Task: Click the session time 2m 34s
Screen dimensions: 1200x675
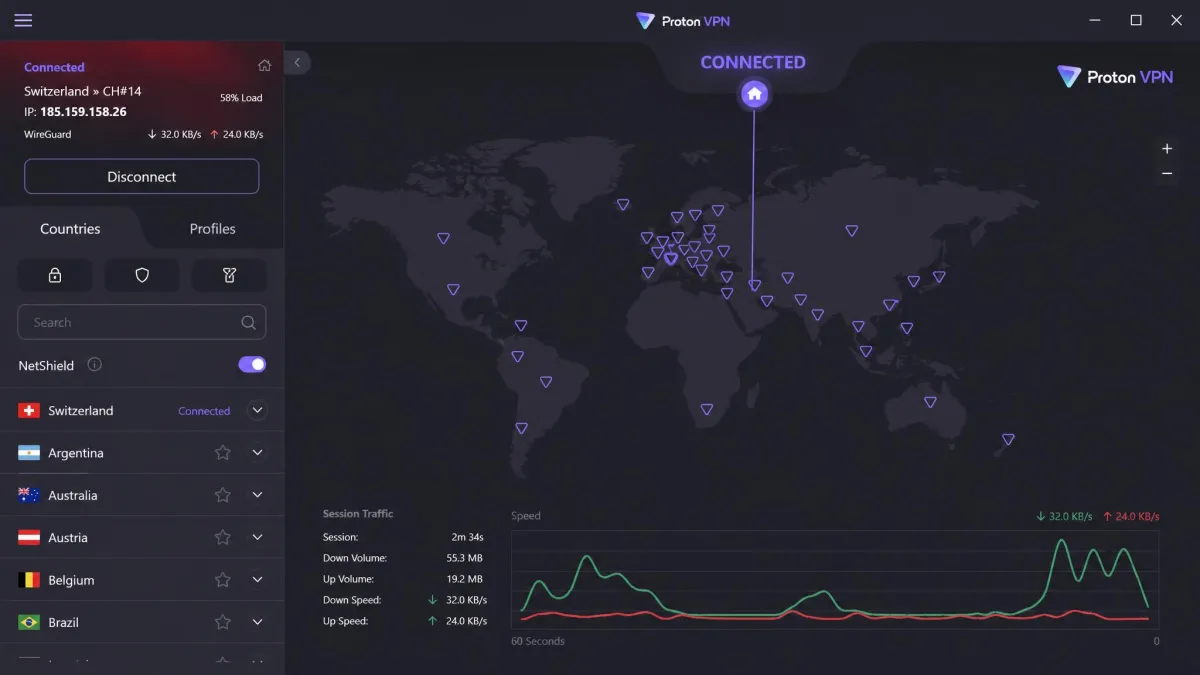Action: pyautogui.click(x=467, y=537)
